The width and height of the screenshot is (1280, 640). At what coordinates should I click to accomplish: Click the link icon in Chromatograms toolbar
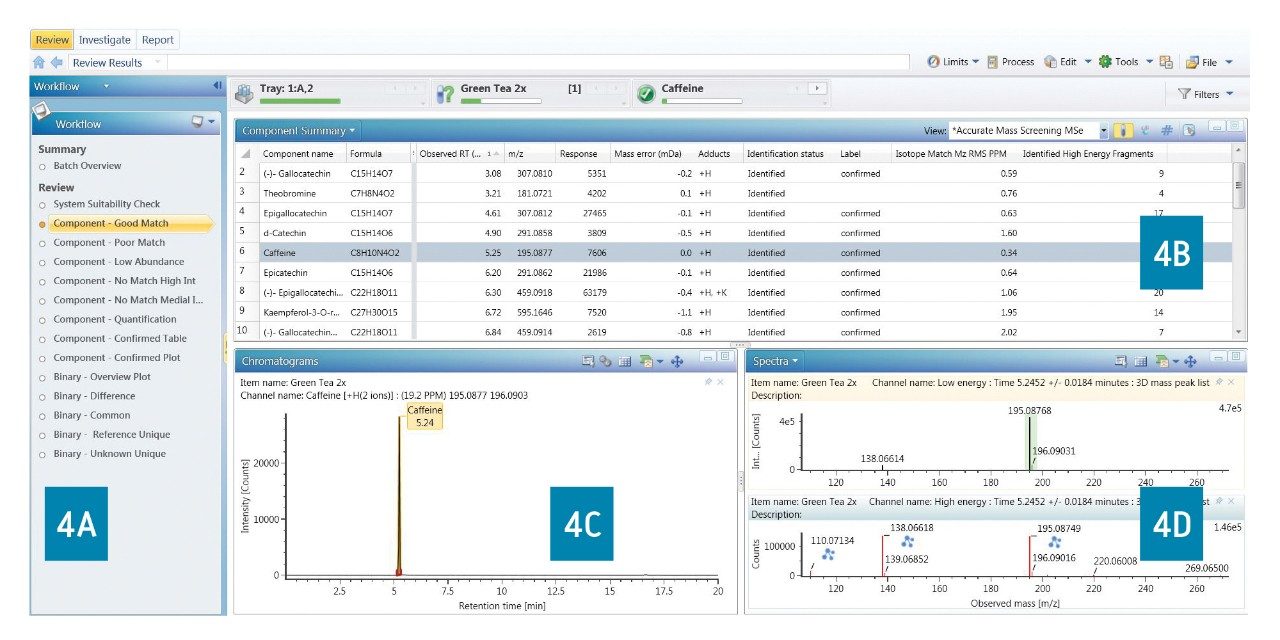pyautogui.click(x=606, y=361)
